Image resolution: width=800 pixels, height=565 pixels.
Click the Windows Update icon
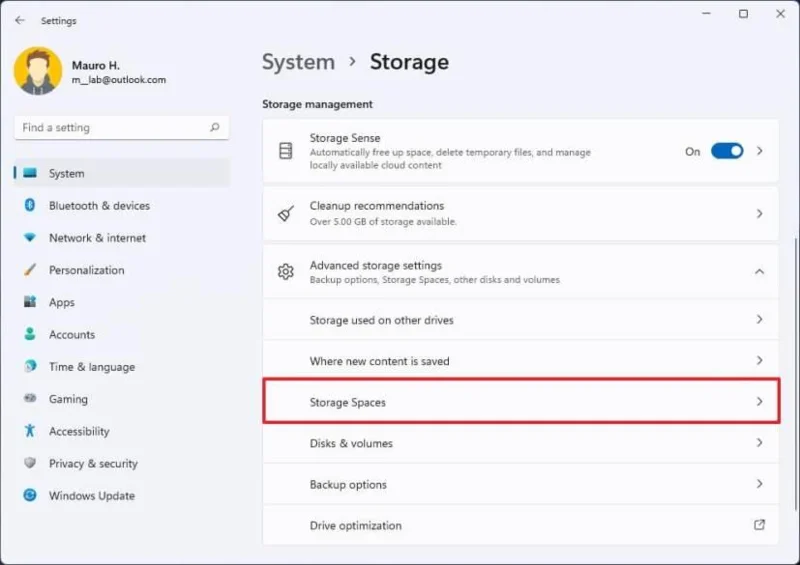click(x=30, y=495)
